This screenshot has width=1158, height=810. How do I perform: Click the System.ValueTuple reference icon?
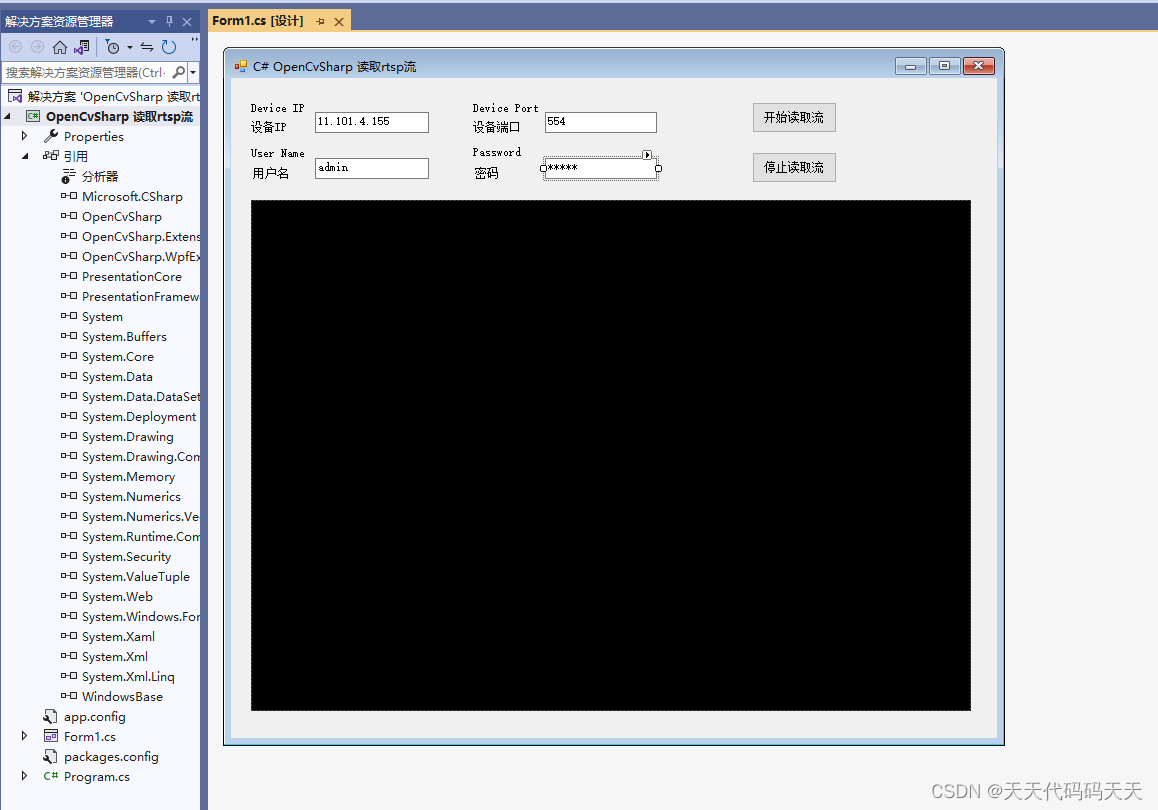coord(69,575)
